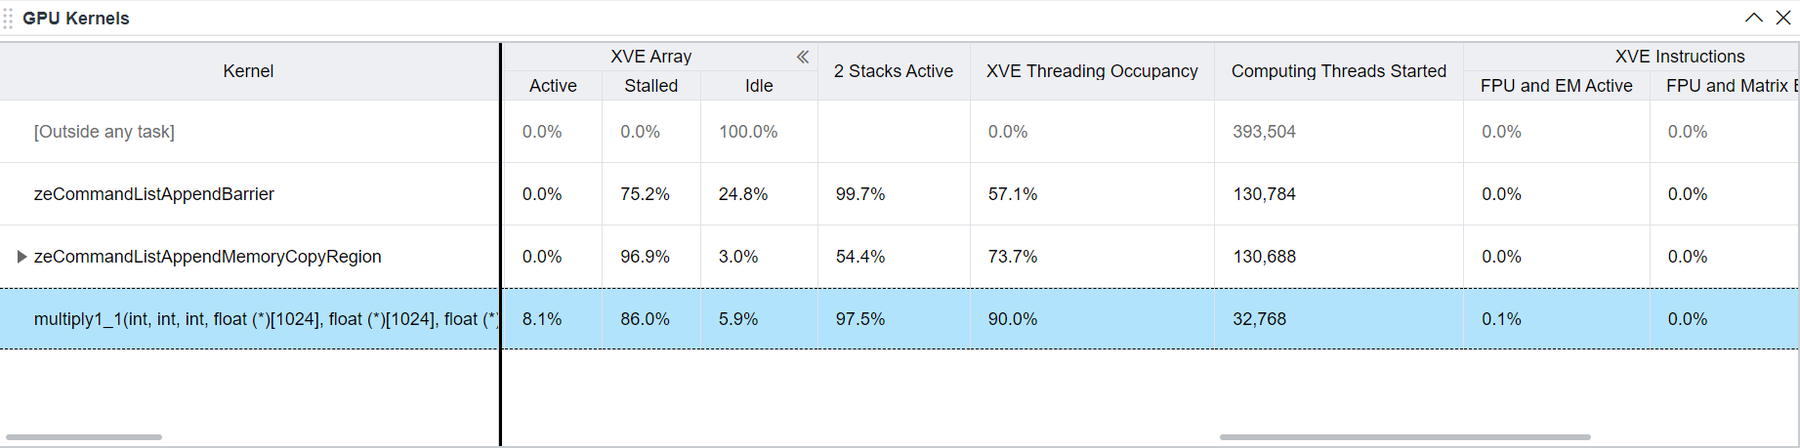Collapse the XVE Array column group
The height and width of the screenshot is (448, 1800).
pos(802,57)
